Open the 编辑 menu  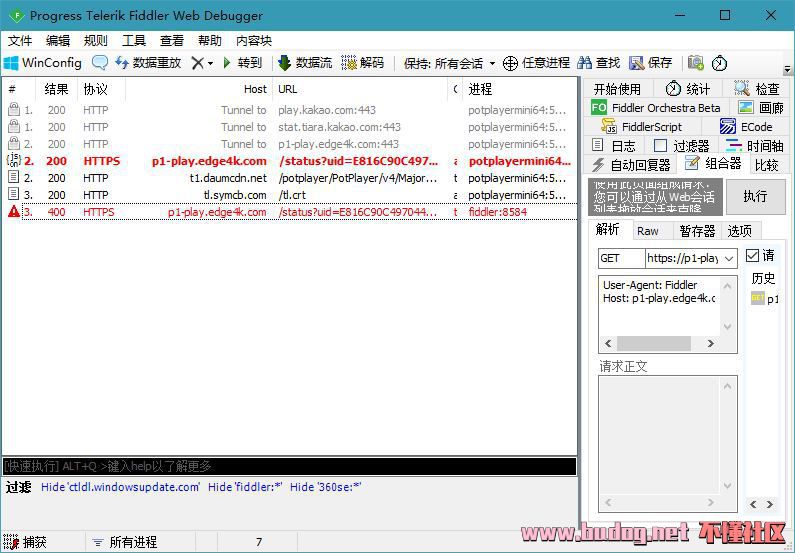tap(58, 41)
